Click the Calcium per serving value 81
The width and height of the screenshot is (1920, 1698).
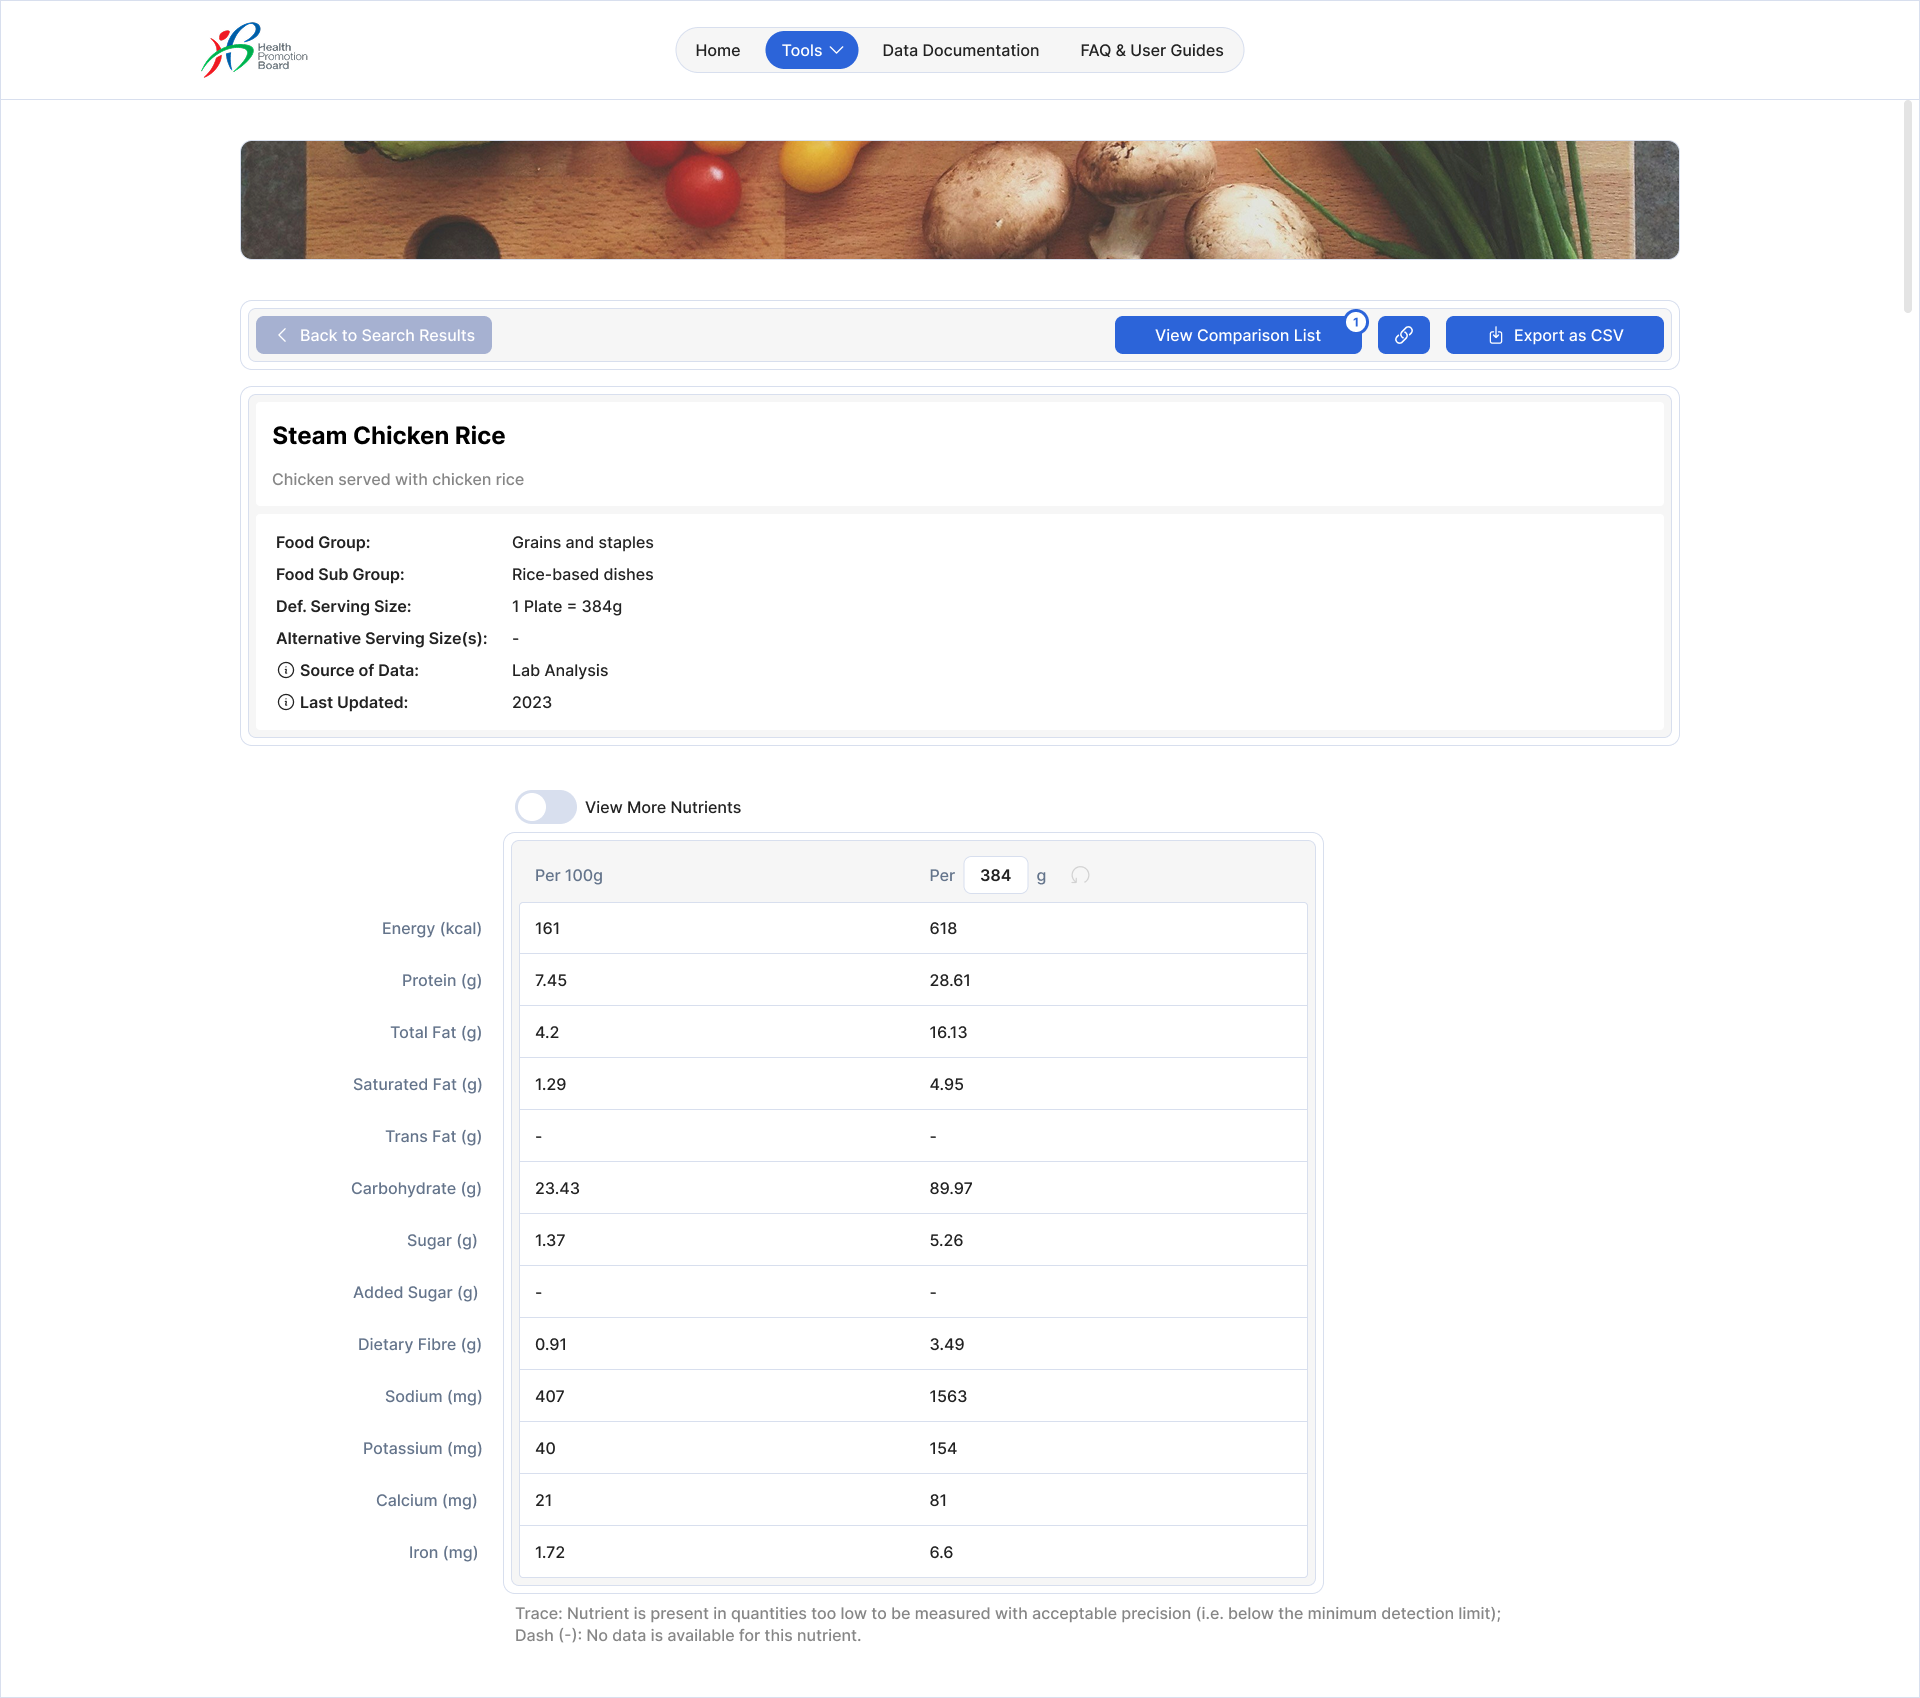pos(938,1500)
